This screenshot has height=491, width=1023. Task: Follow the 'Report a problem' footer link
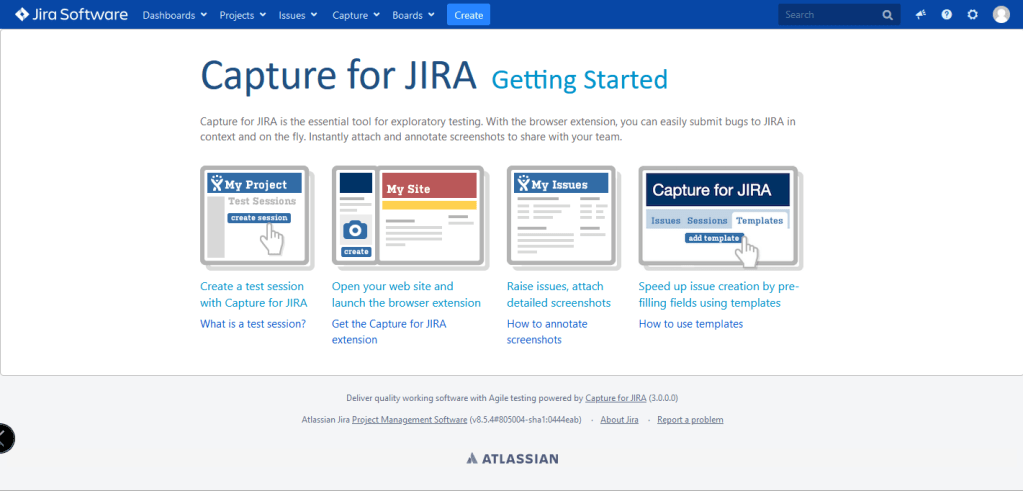point(690,420)
